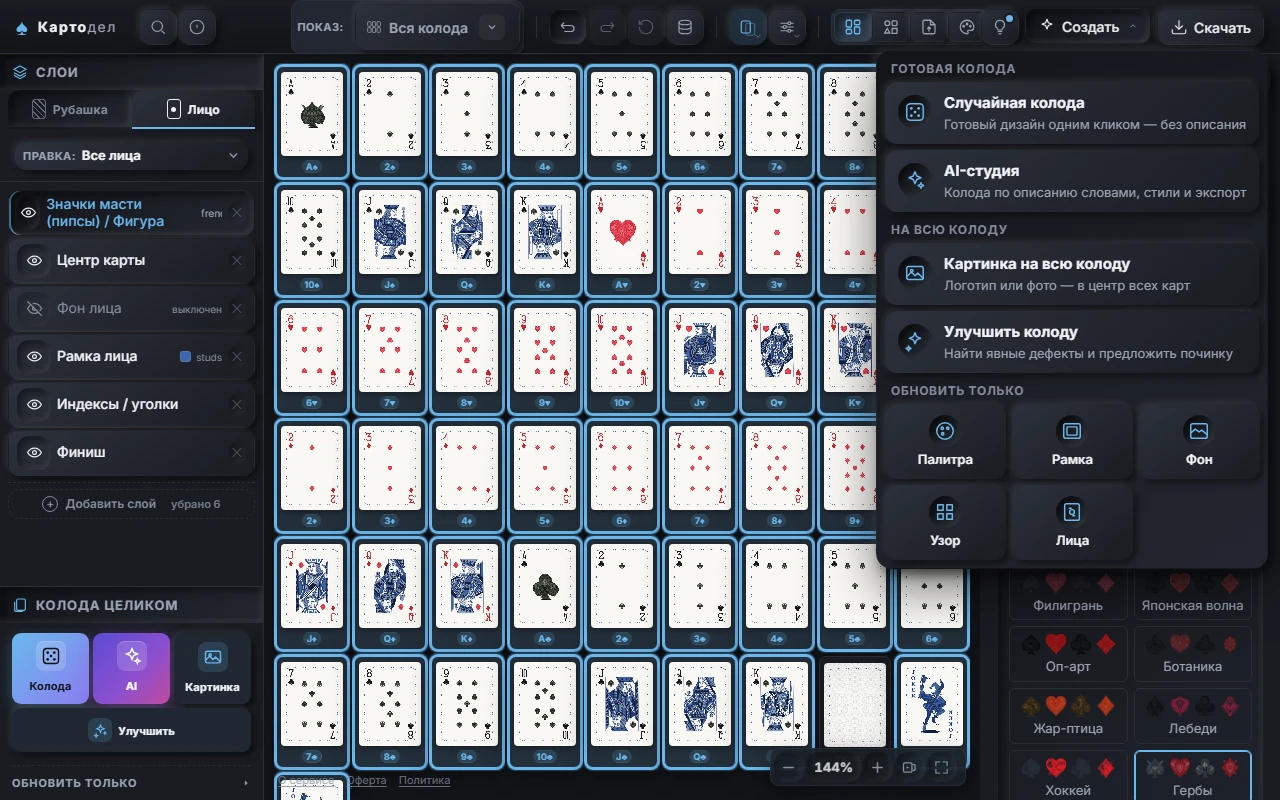This screenshot has height=800, width=1280.
Task: Click the Скачать download button
Action: pos(1211,27)
